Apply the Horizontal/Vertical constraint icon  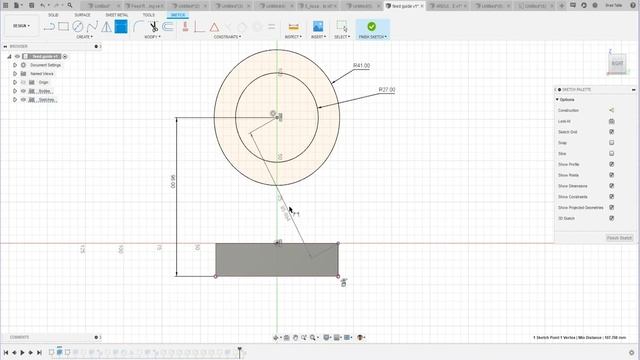185,27
